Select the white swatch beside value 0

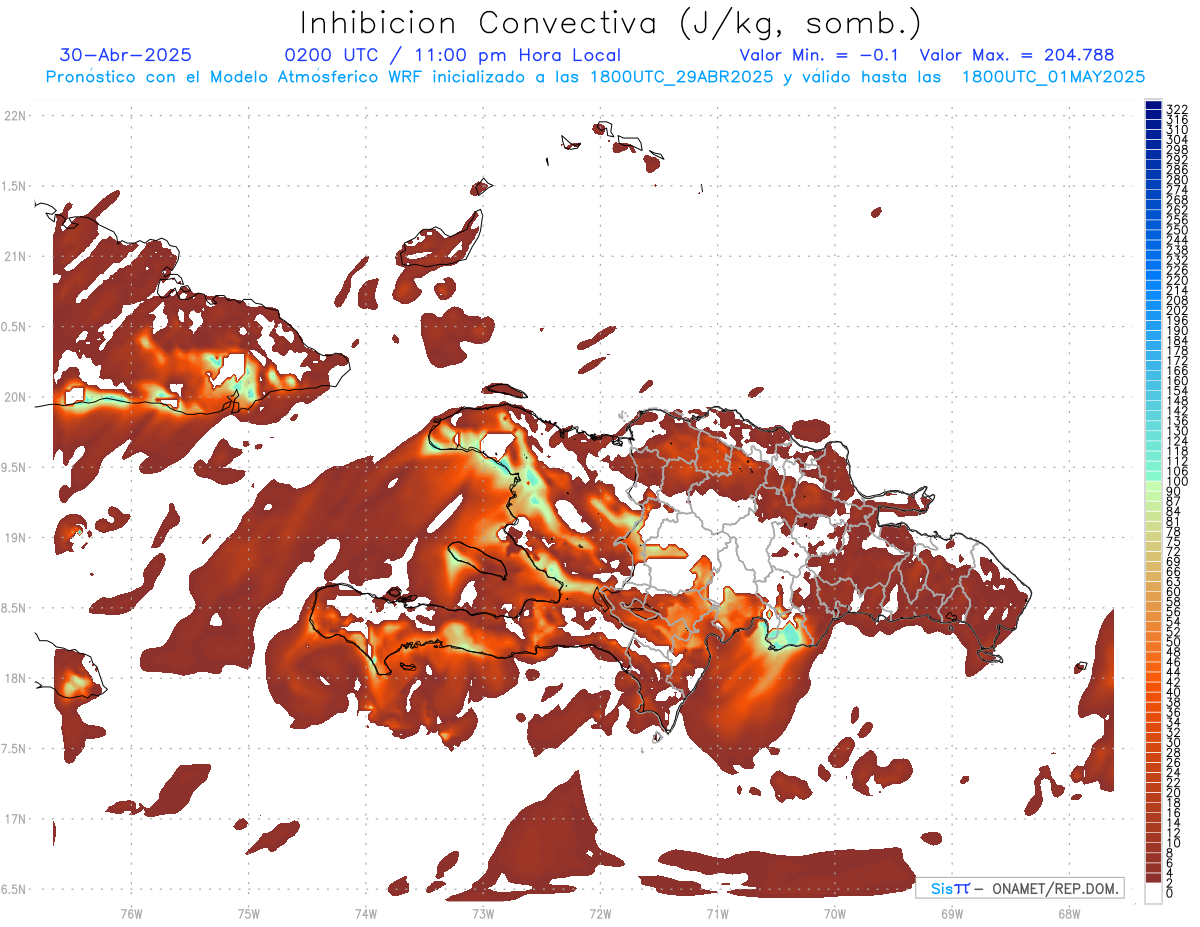[1153, 892]
